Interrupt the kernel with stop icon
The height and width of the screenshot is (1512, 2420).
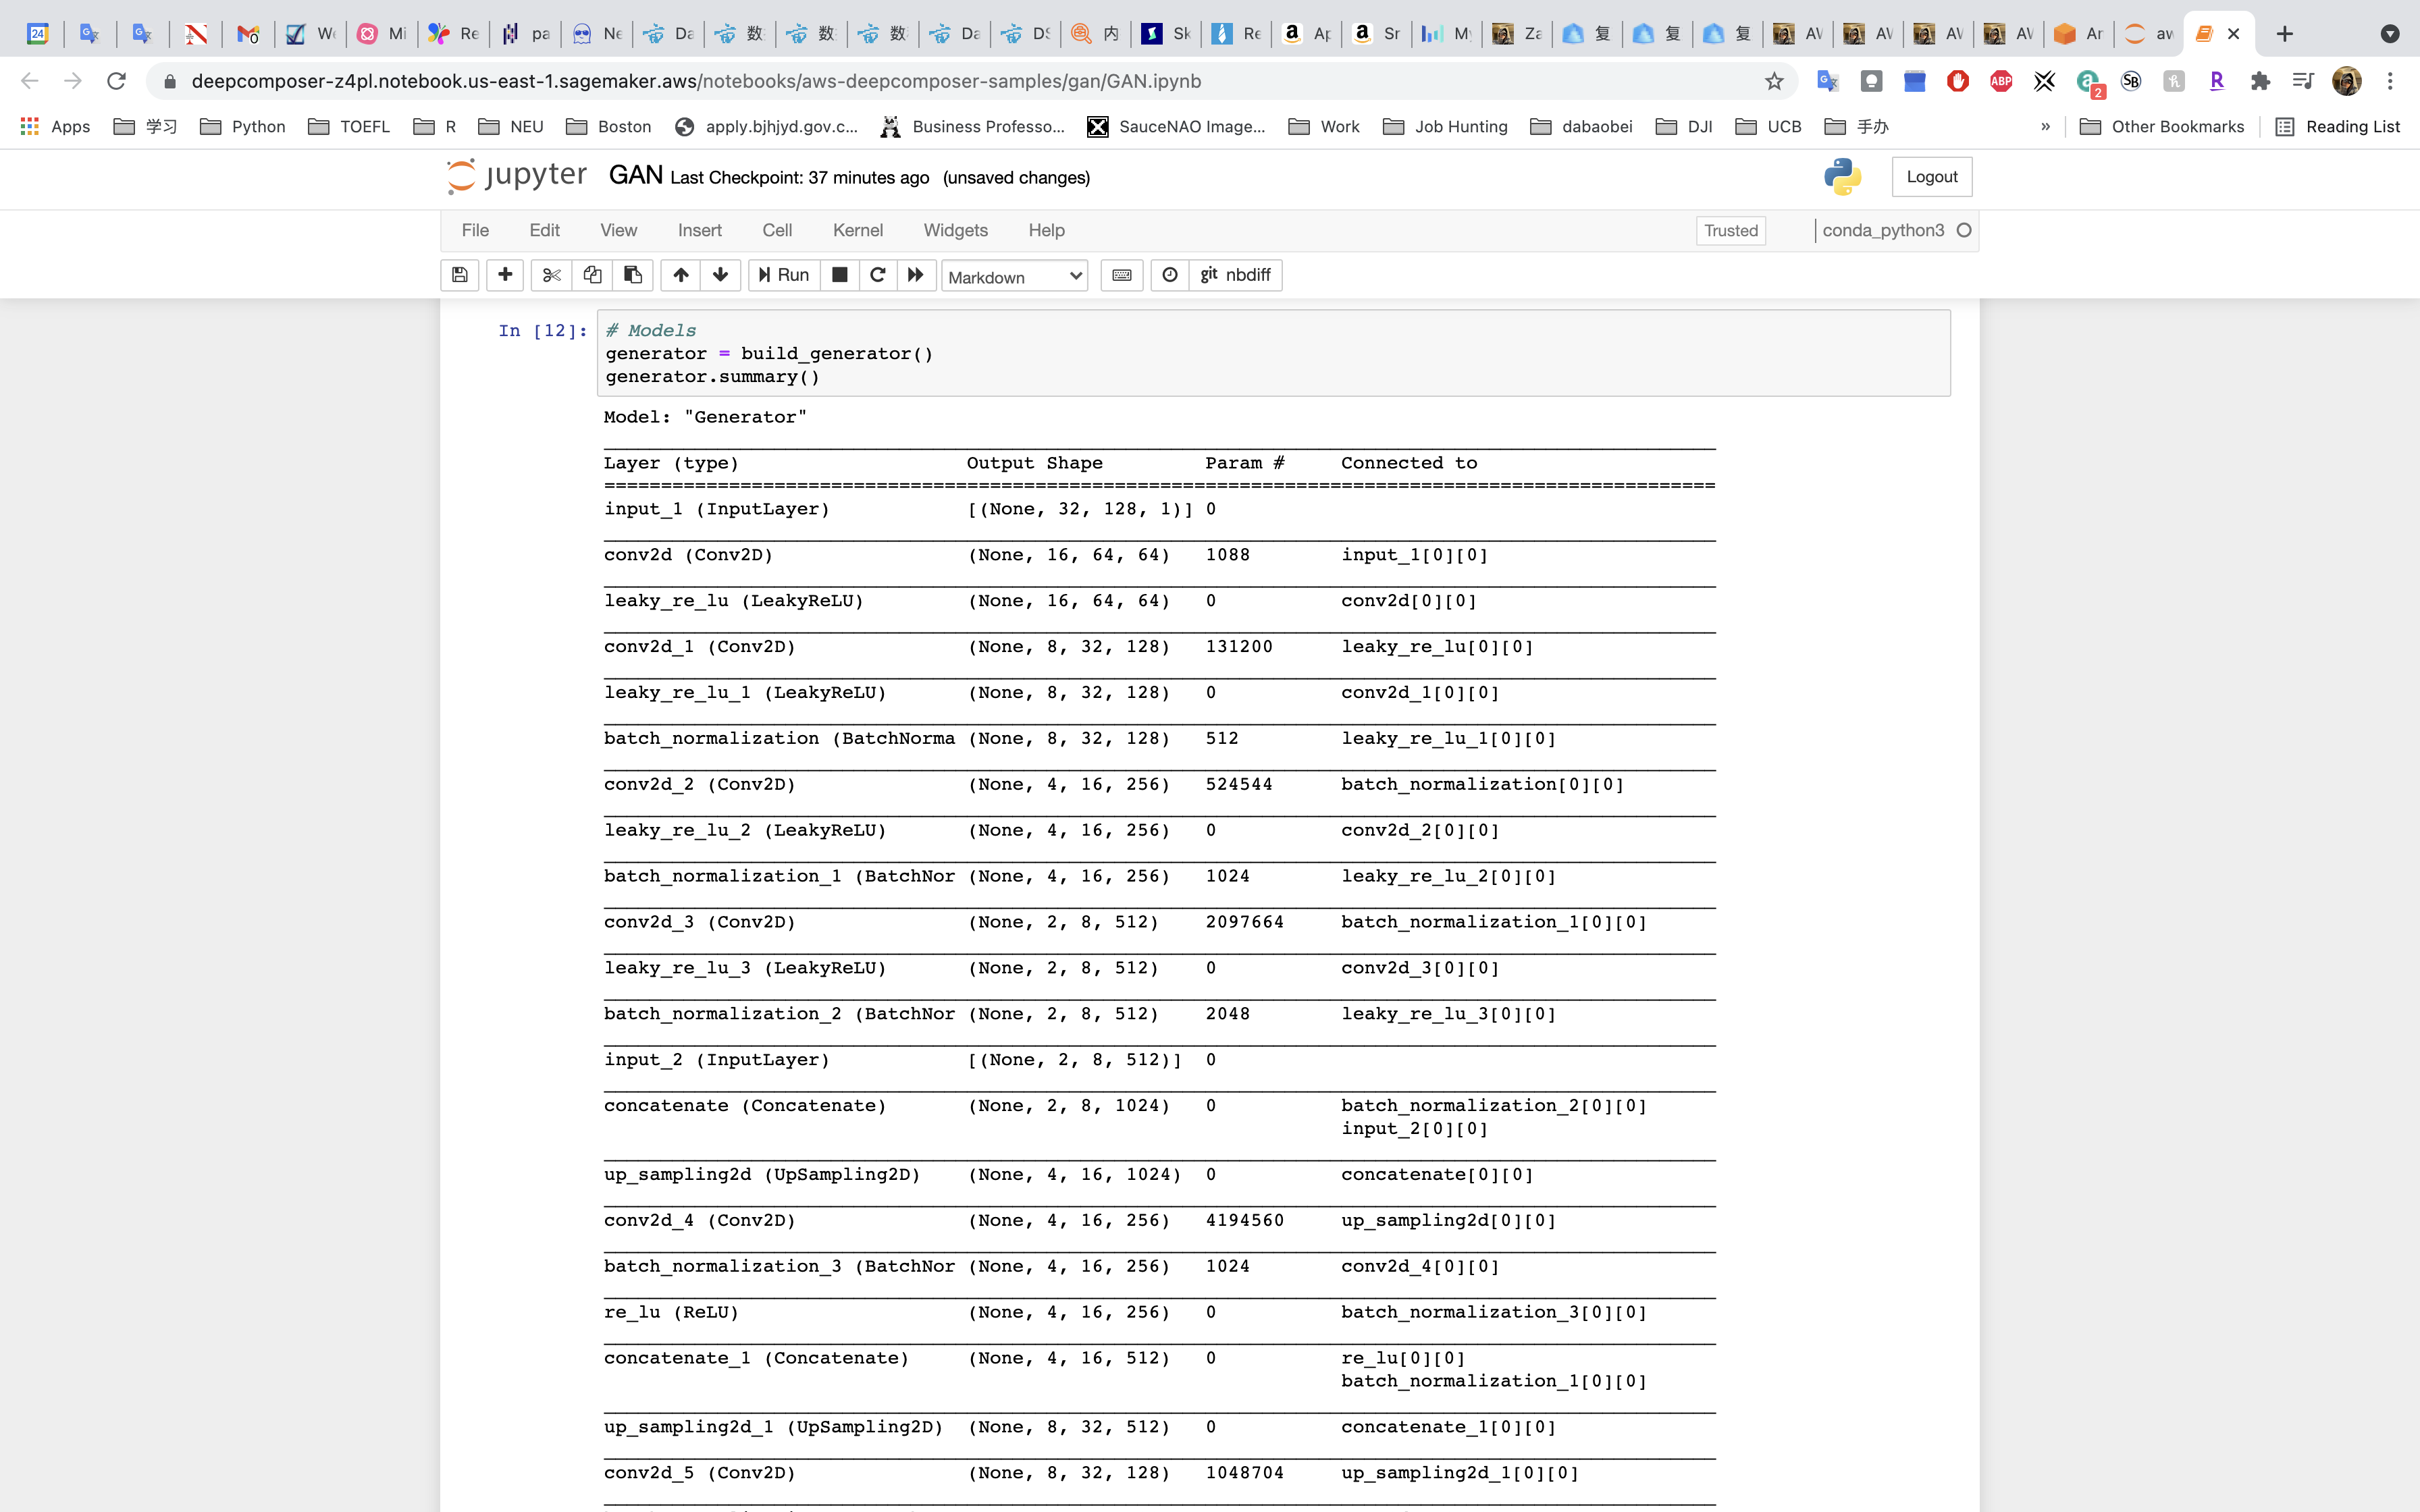click(840, 275)
